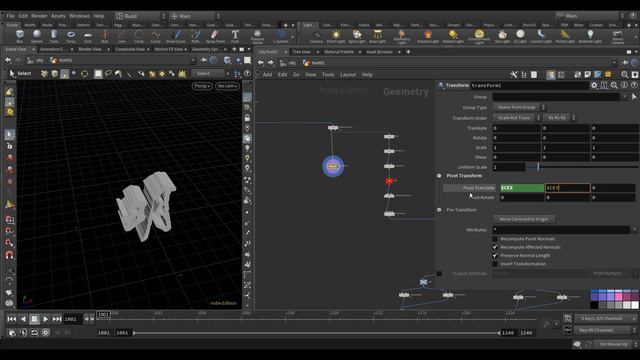Toggle the Output Attribute checkbox

pyautogui.click(x=439, y=273)
